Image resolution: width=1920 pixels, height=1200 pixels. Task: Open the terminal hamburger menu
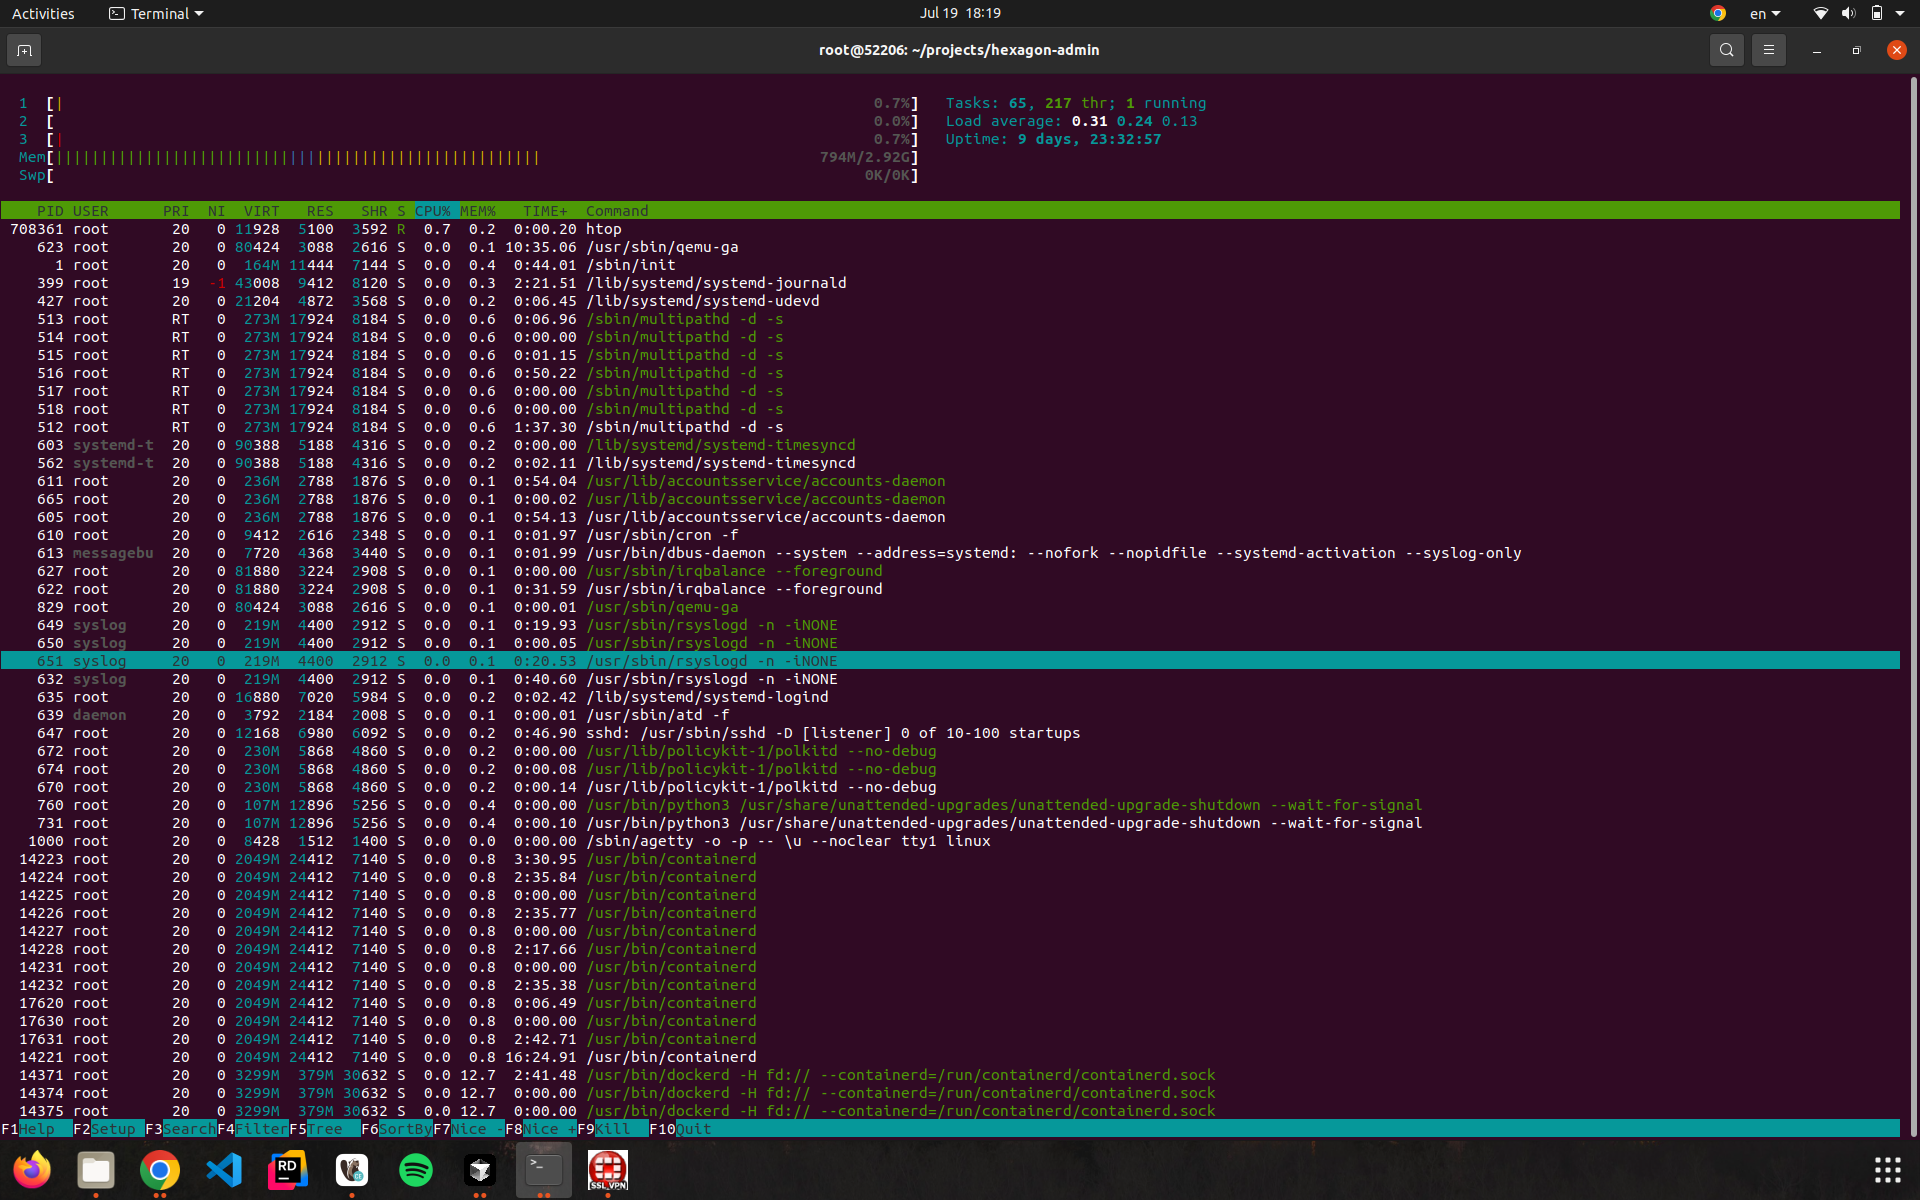tap(1768, 50)
